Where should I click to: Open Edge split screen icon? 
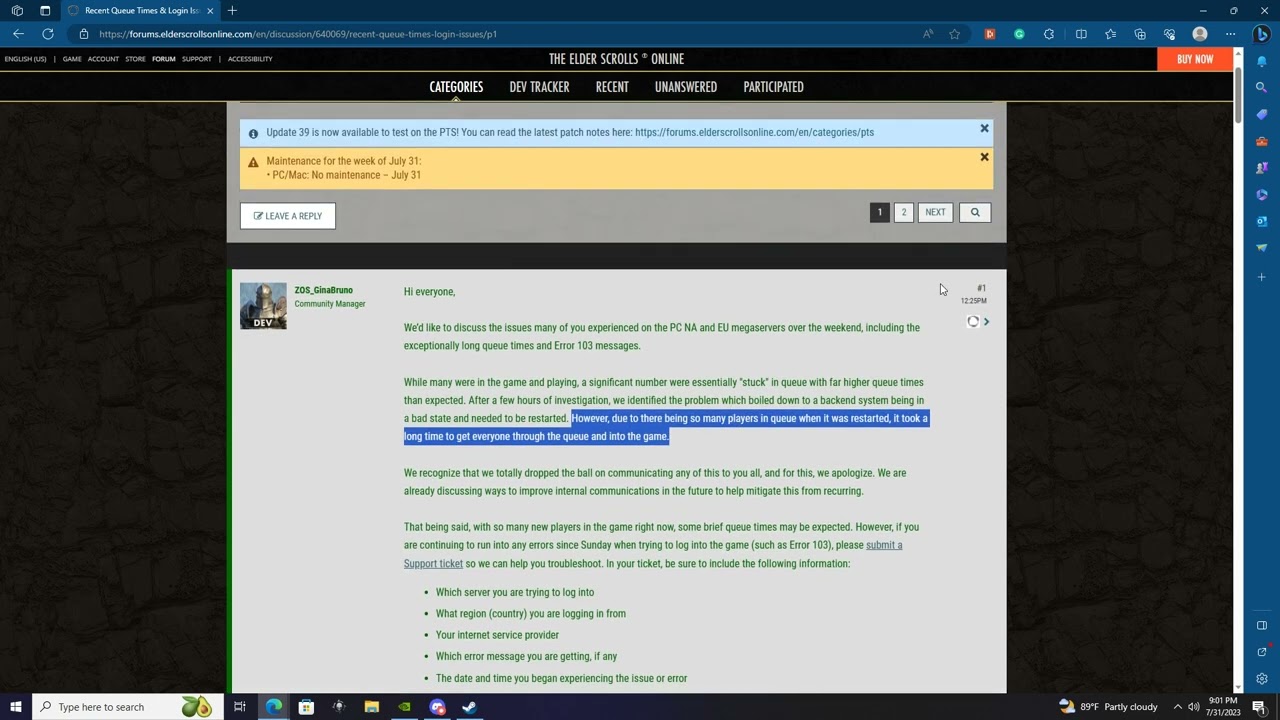[1081, 34]
